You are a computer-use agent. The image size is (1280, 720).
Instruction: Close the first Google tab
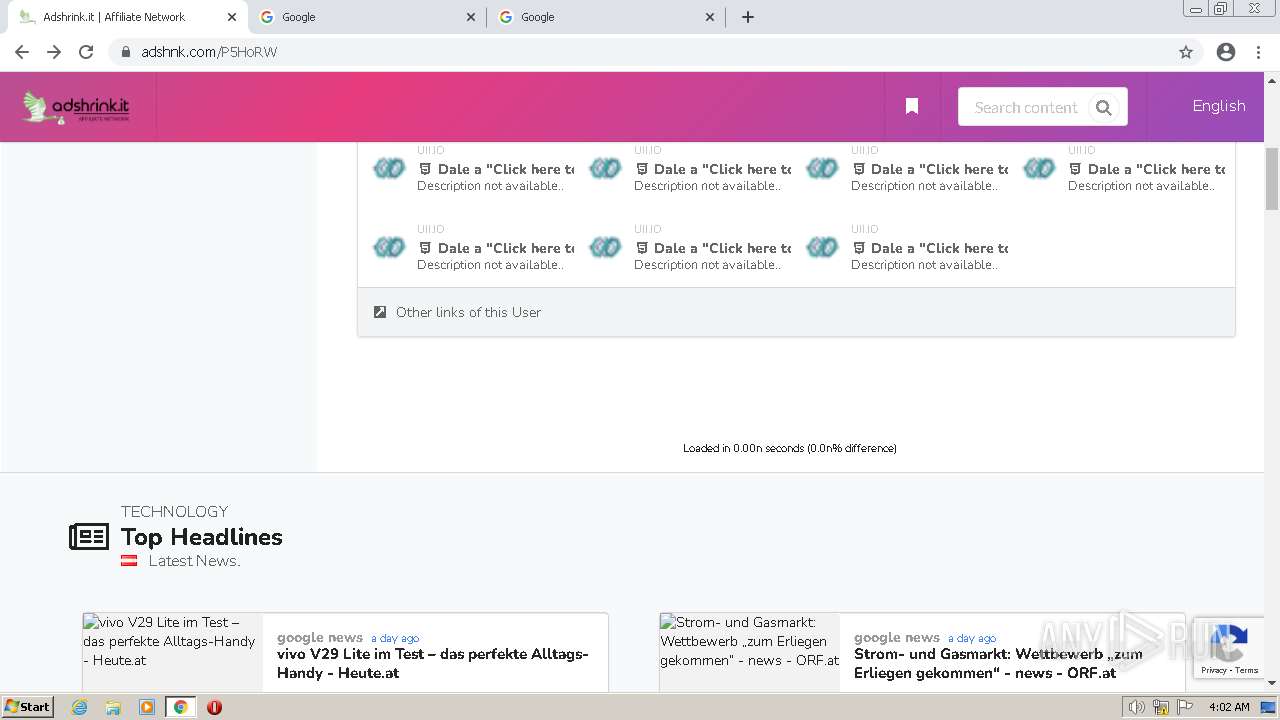[x=471, y=17]
